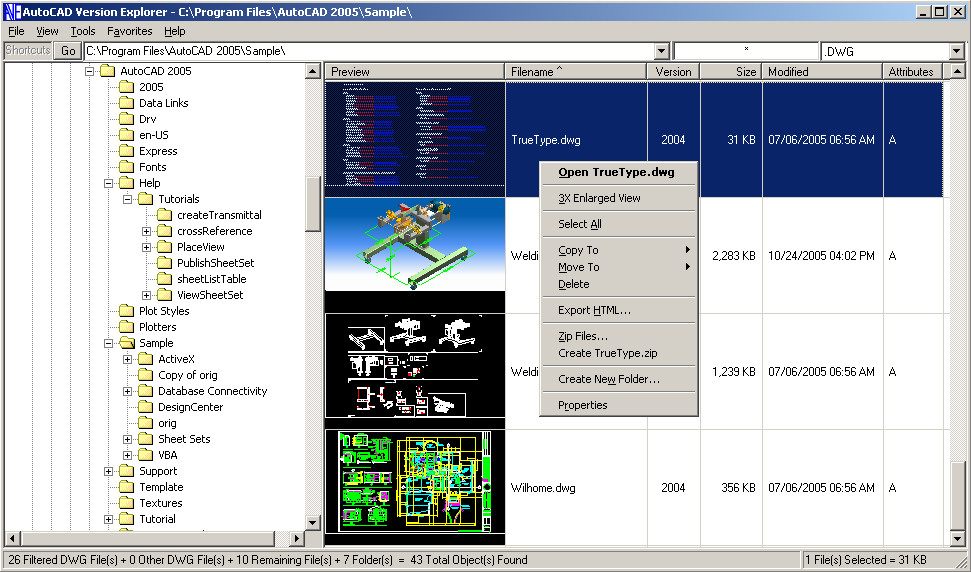Choose Create New Folder... entry
Viewport: 971px width, 572px height.
click(x=619, y=379)
